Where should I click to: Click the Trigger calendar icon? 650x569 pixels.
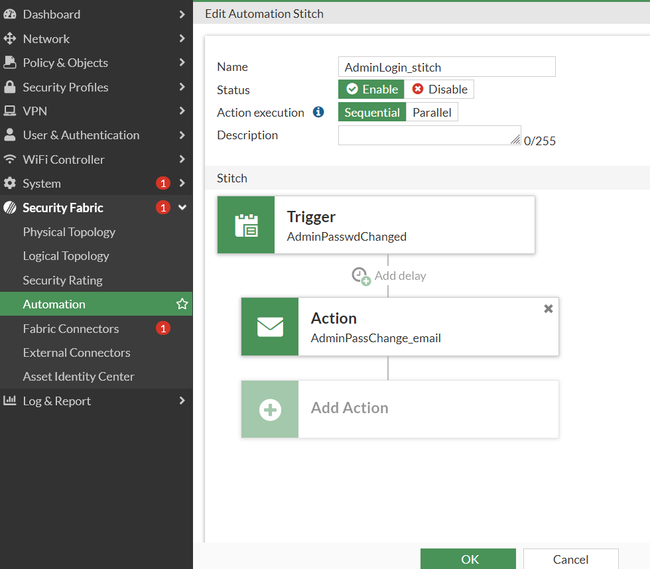point(246,225)
